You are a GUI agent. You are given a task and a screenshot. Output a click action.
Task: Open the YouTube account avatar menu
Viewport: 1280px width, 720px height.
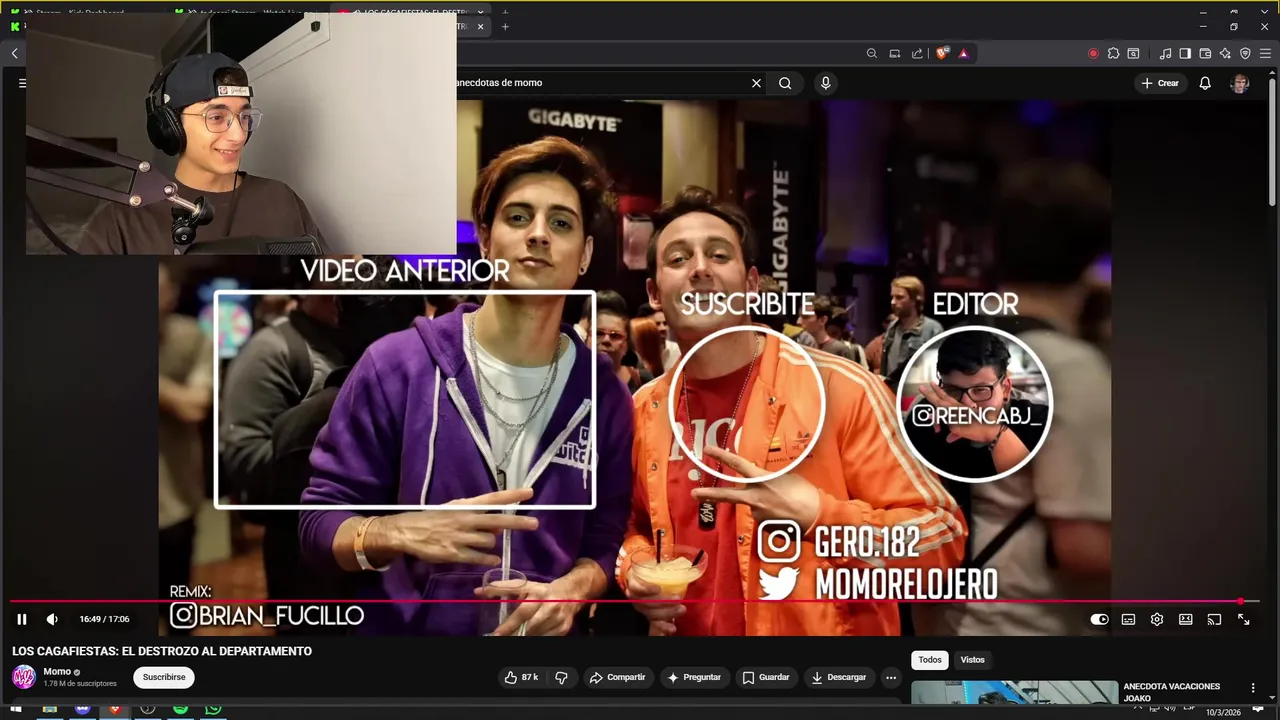[1240, 83]
